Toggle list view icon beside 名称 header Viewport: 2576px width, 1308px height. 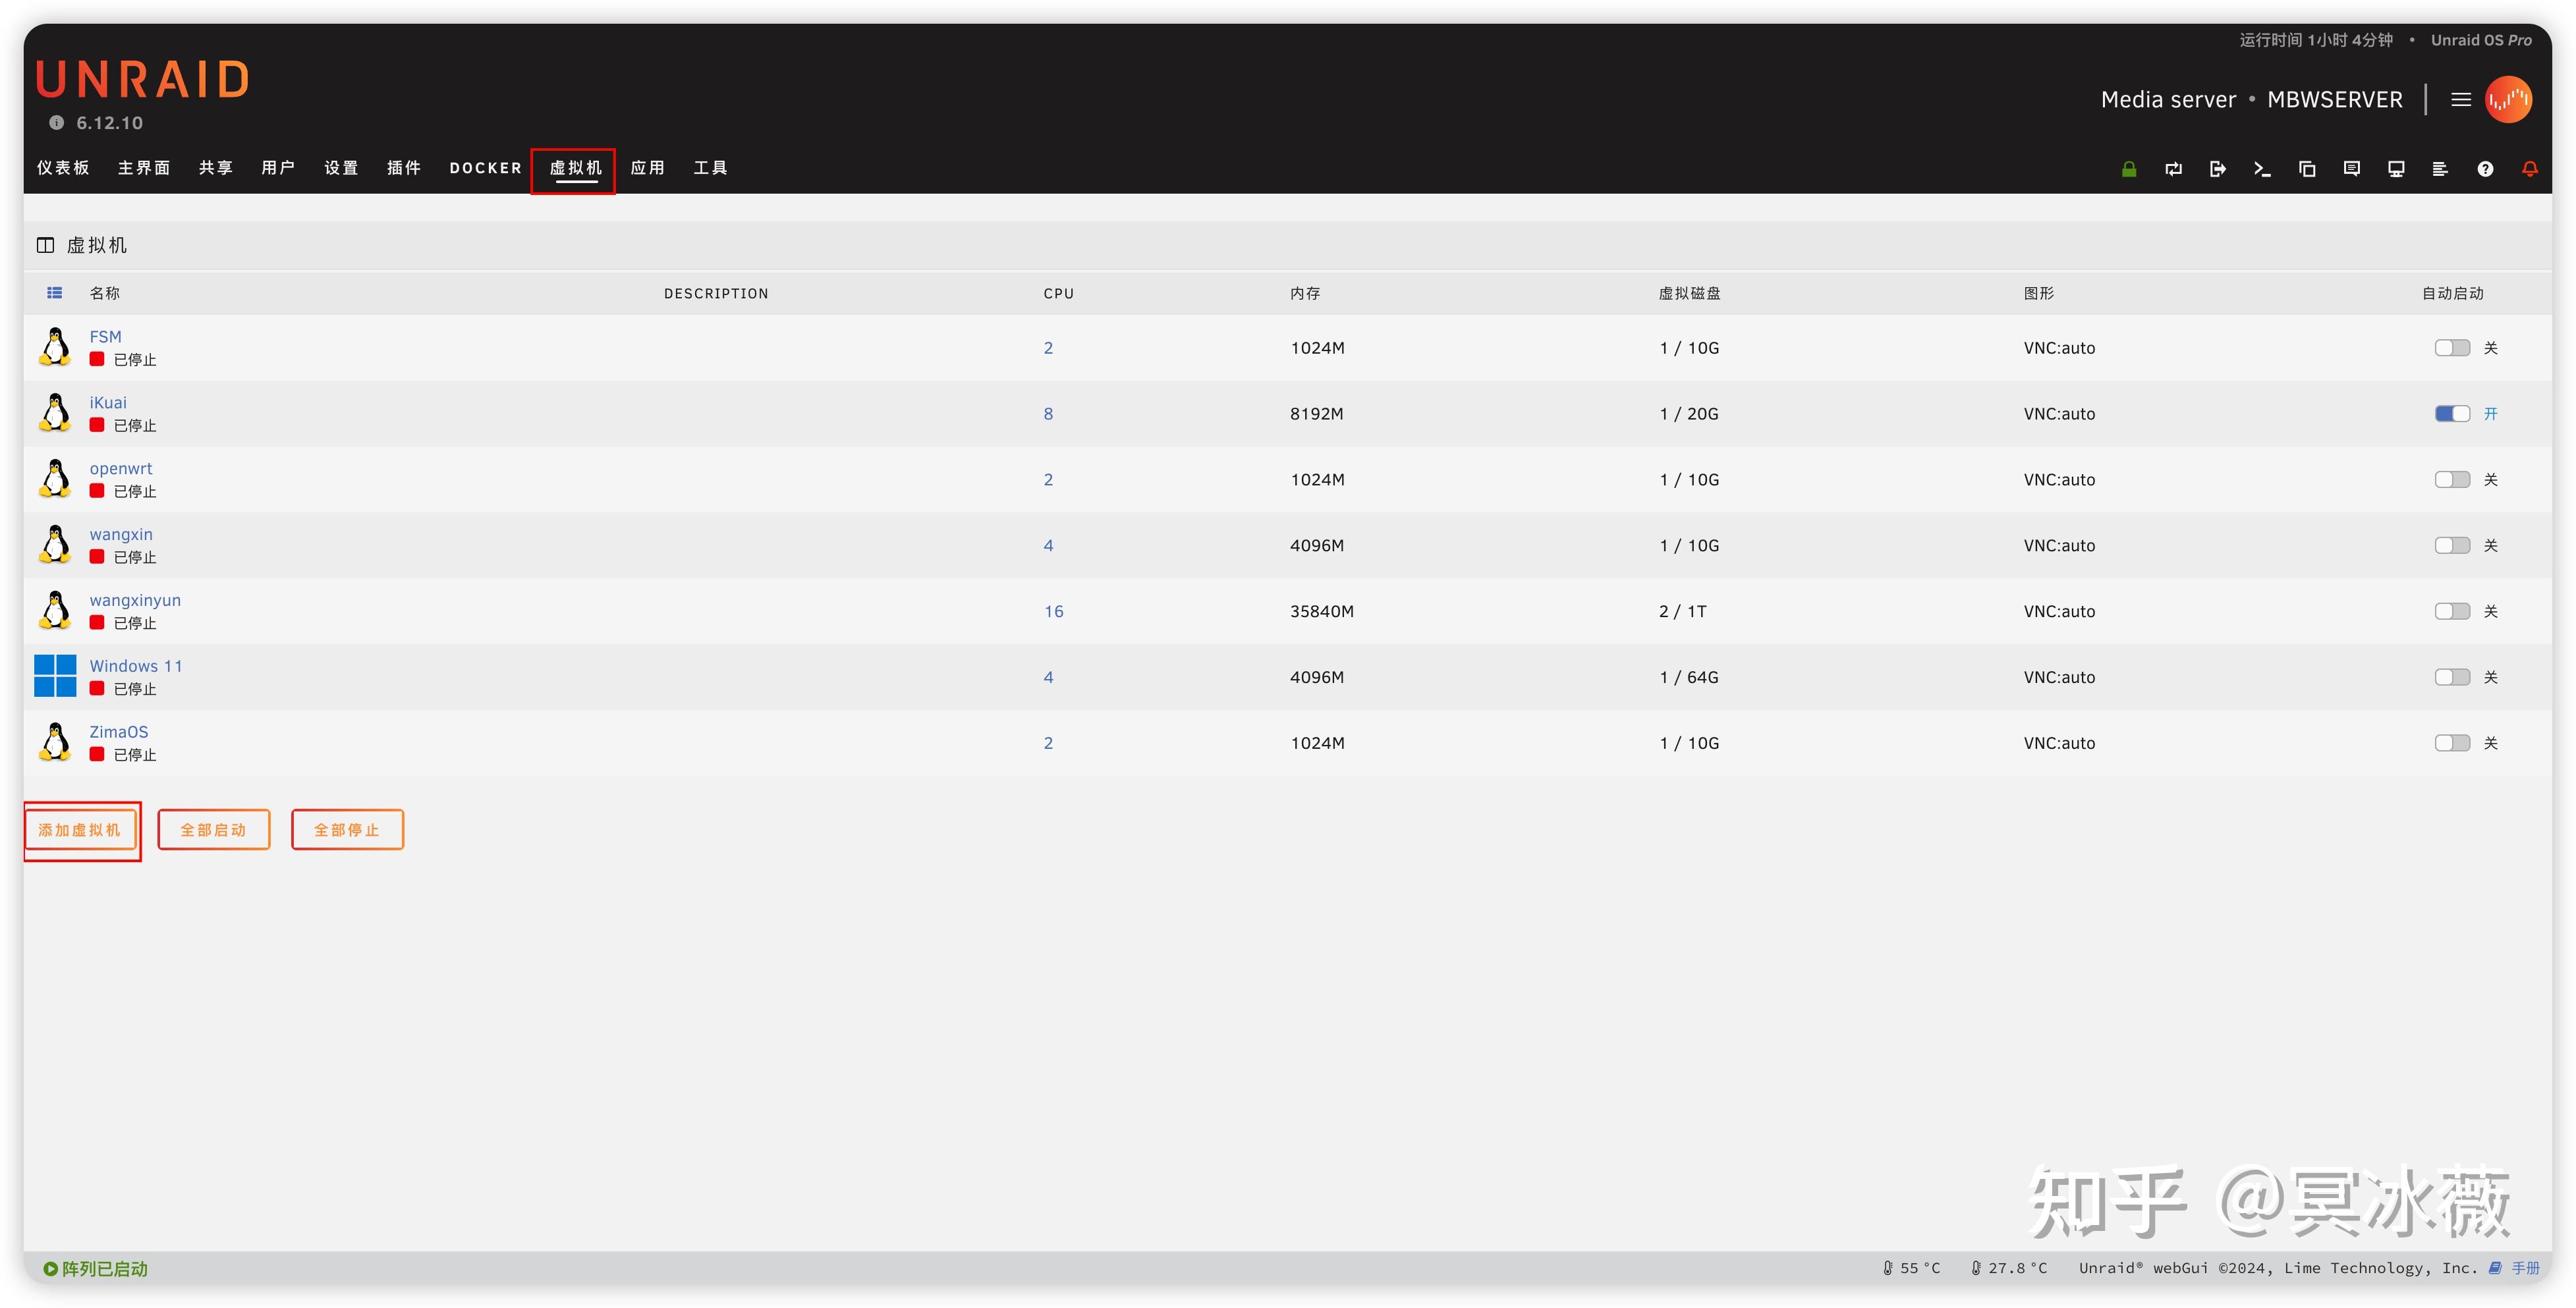coord(54,293)
